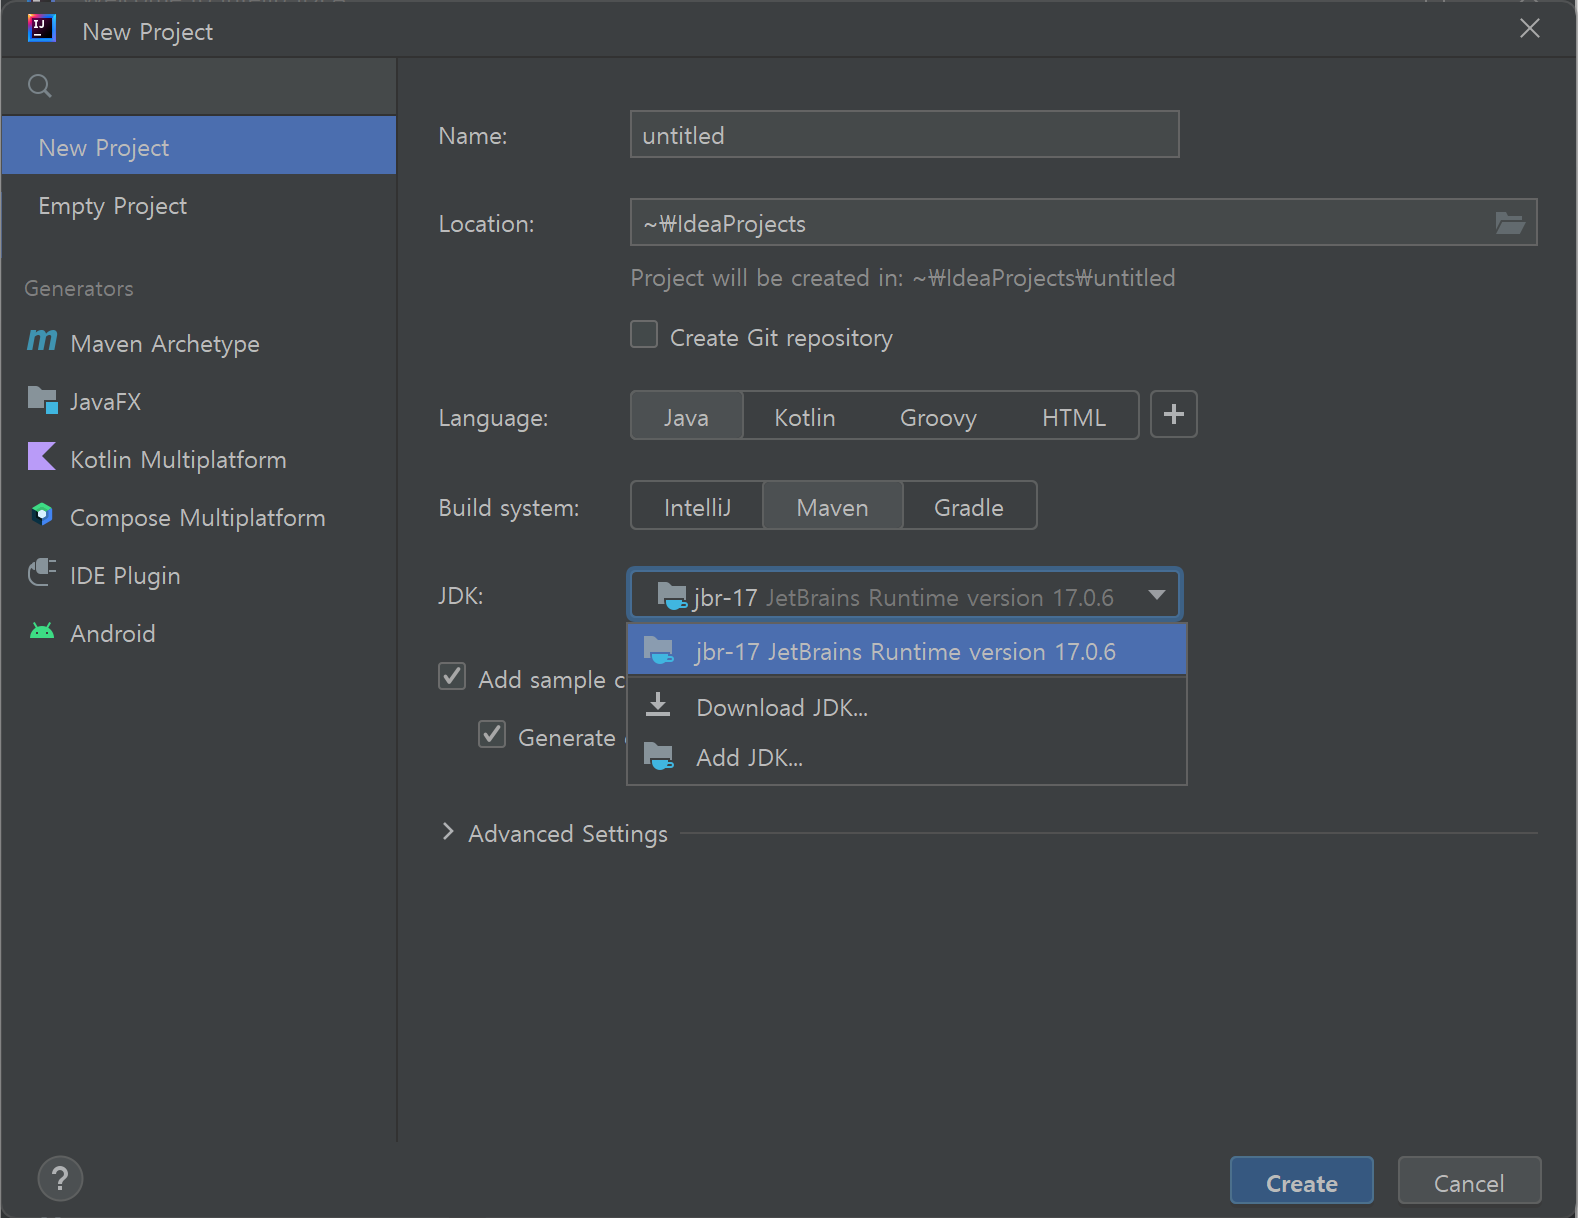Click the 'Project will be created in' text
Screen dimensions: 1578x1218
(x=903, y=277)
